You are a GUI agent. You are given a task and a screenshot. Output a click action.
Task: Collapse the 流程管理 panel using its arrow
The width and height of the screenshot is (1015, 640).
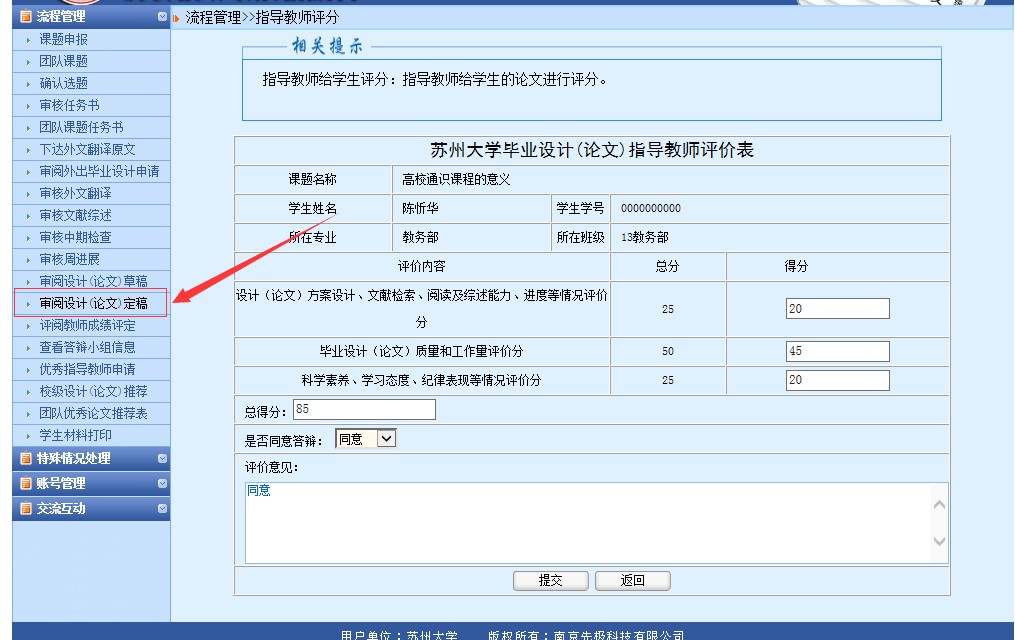[x=162, y=16]
